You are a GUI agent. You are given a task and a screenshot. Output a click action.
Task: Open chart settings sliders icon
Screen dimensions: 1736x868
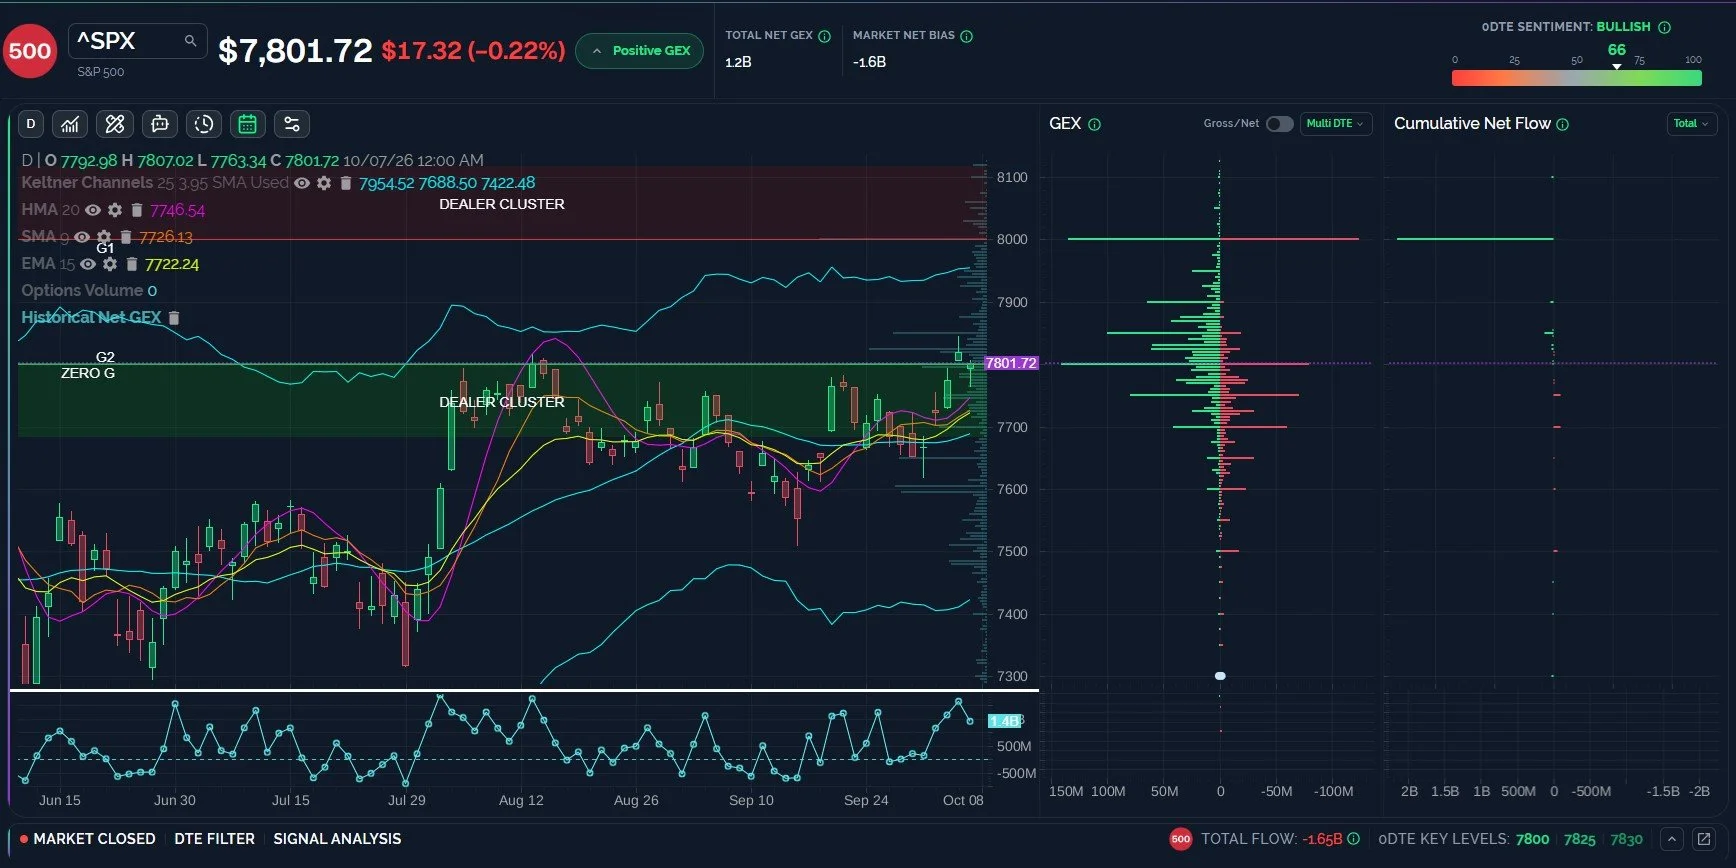click(x=292, y=124)
